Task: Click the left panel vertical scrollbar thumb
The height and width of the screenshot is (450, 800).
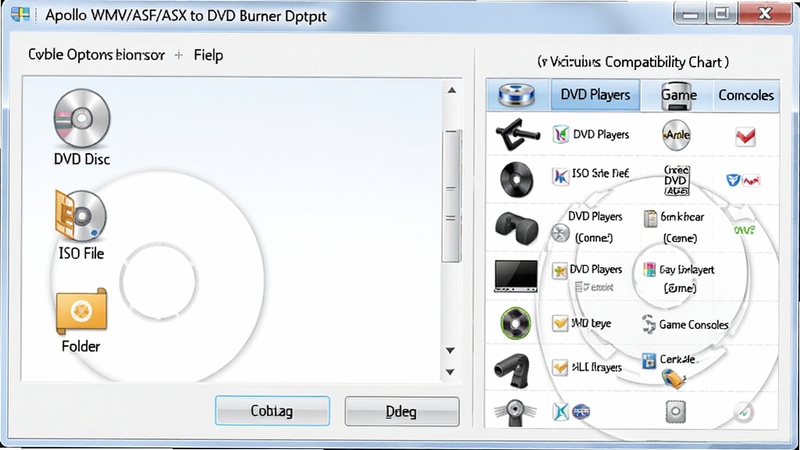Action: pyautogui.click(x=451, y=196)
